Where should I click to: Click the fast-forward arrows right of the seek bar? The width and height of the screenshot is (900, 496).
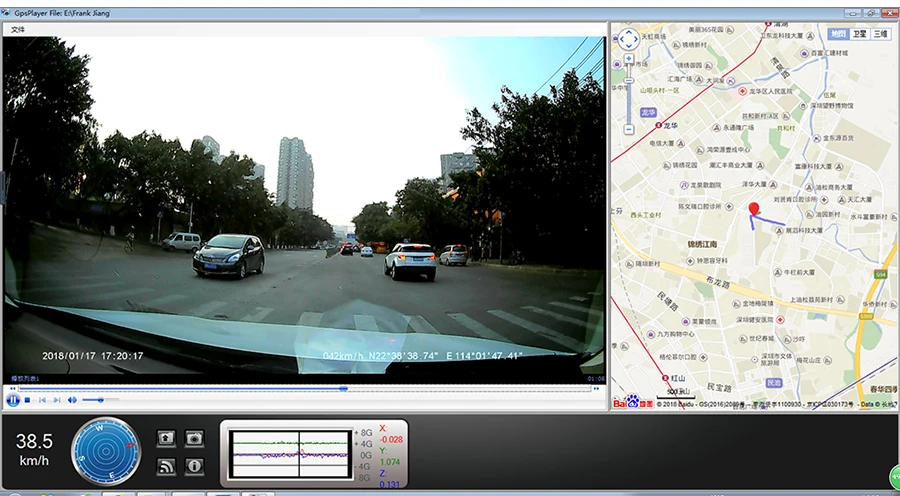point(596,389)
